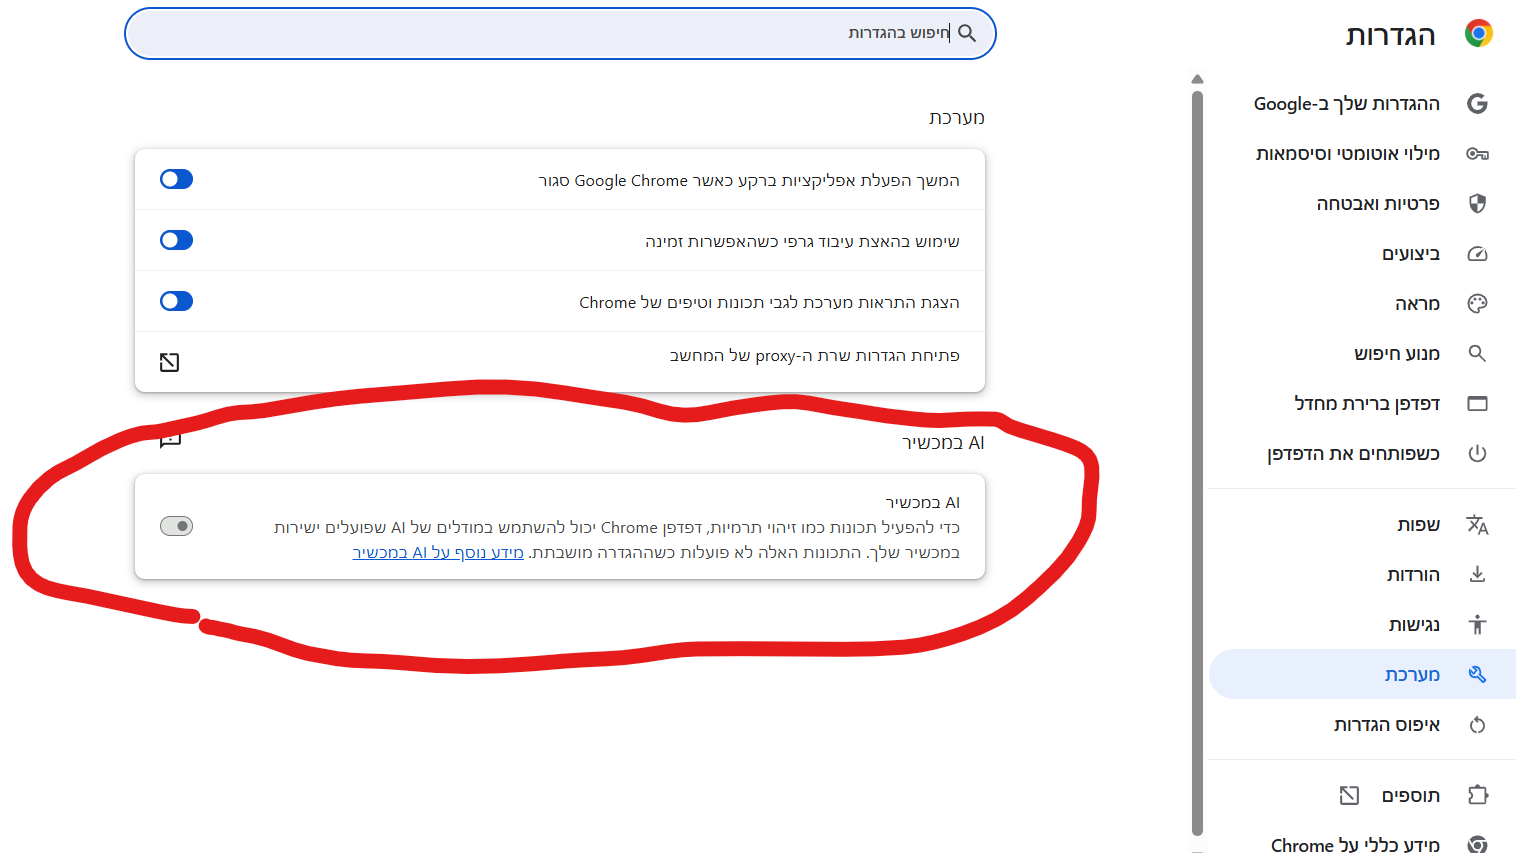This screenshot has width=1516, height=853.
Task: Click the 'מערכת' section heading above the toggles
Action: pyautogui.click(x=957, y=118)
